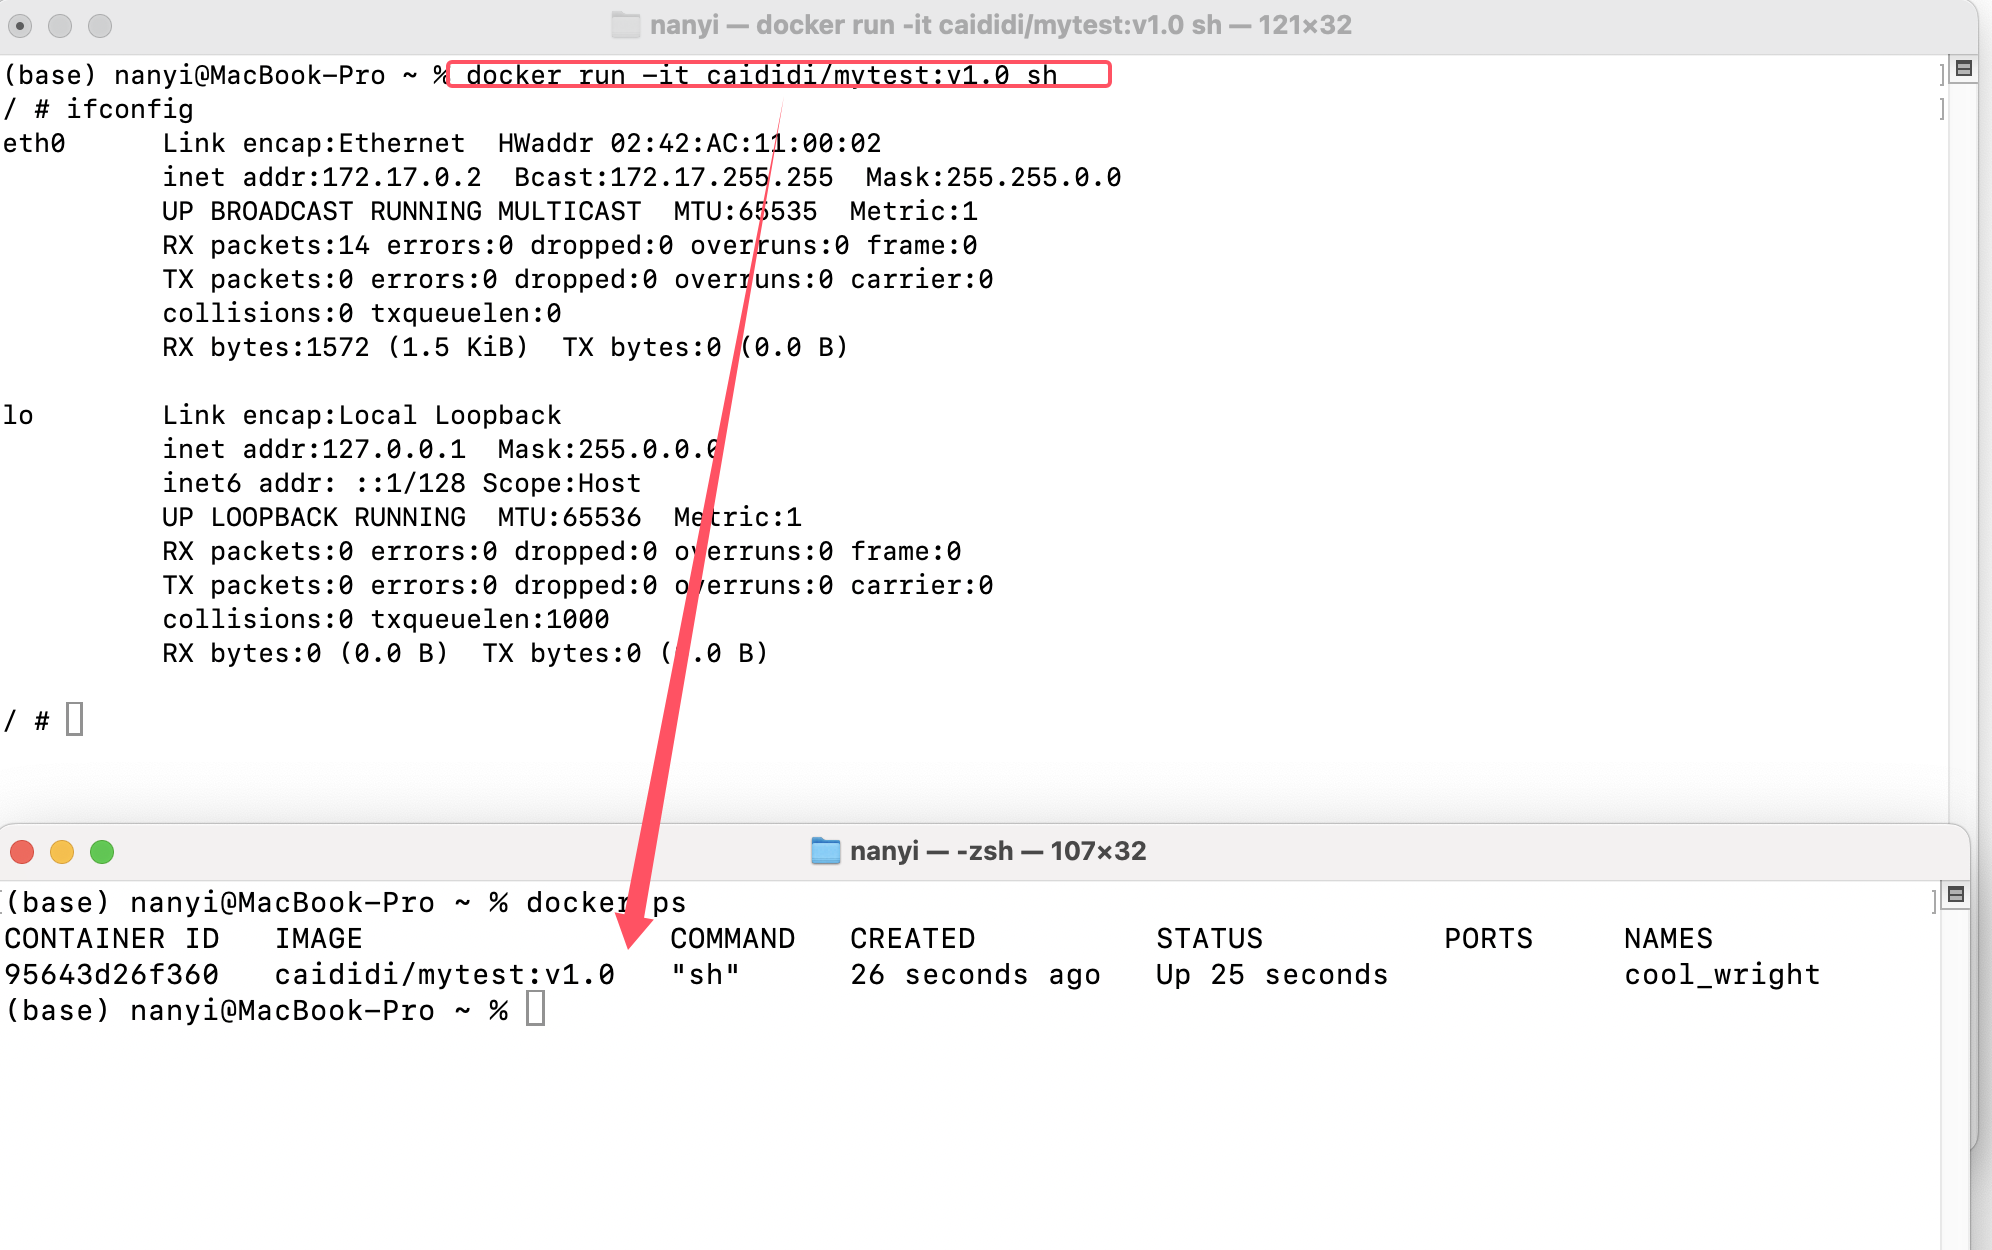
Task: Click the container name cool_wright
Action: click(x=1722, y=974)
